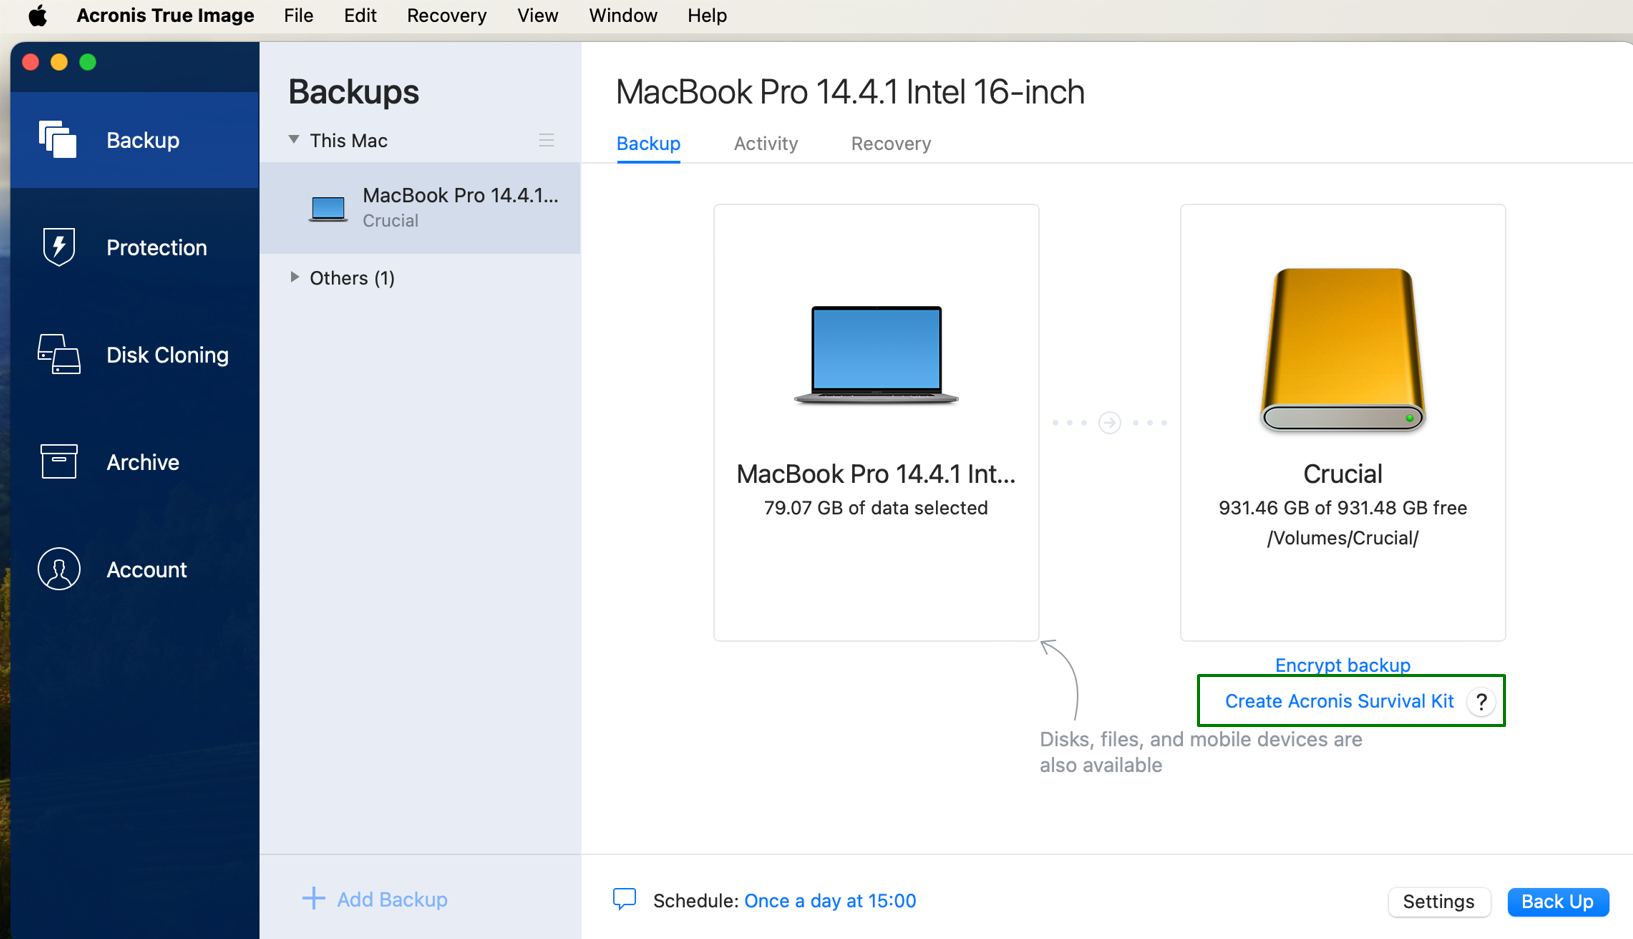Click the Encrypt backup link
This screenshot has width=1633, height=939.
1341,665
